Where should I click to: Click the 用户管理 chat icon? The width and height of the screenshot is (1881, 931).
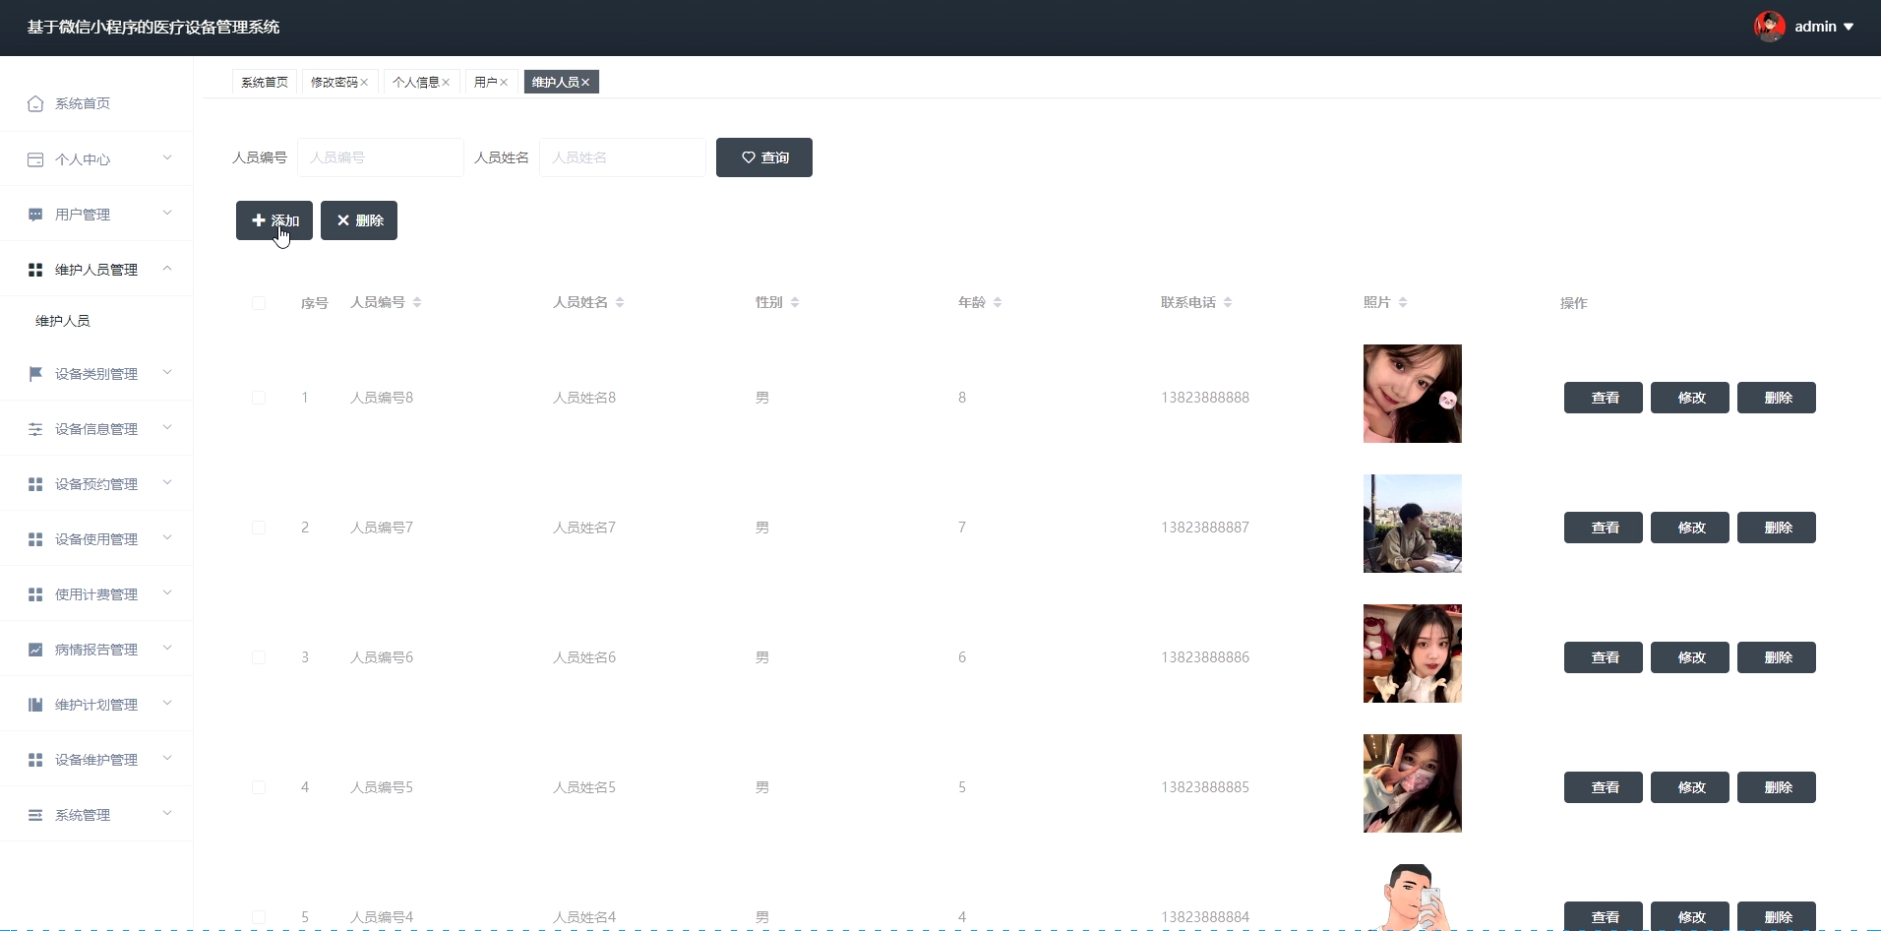click(36, 214)
